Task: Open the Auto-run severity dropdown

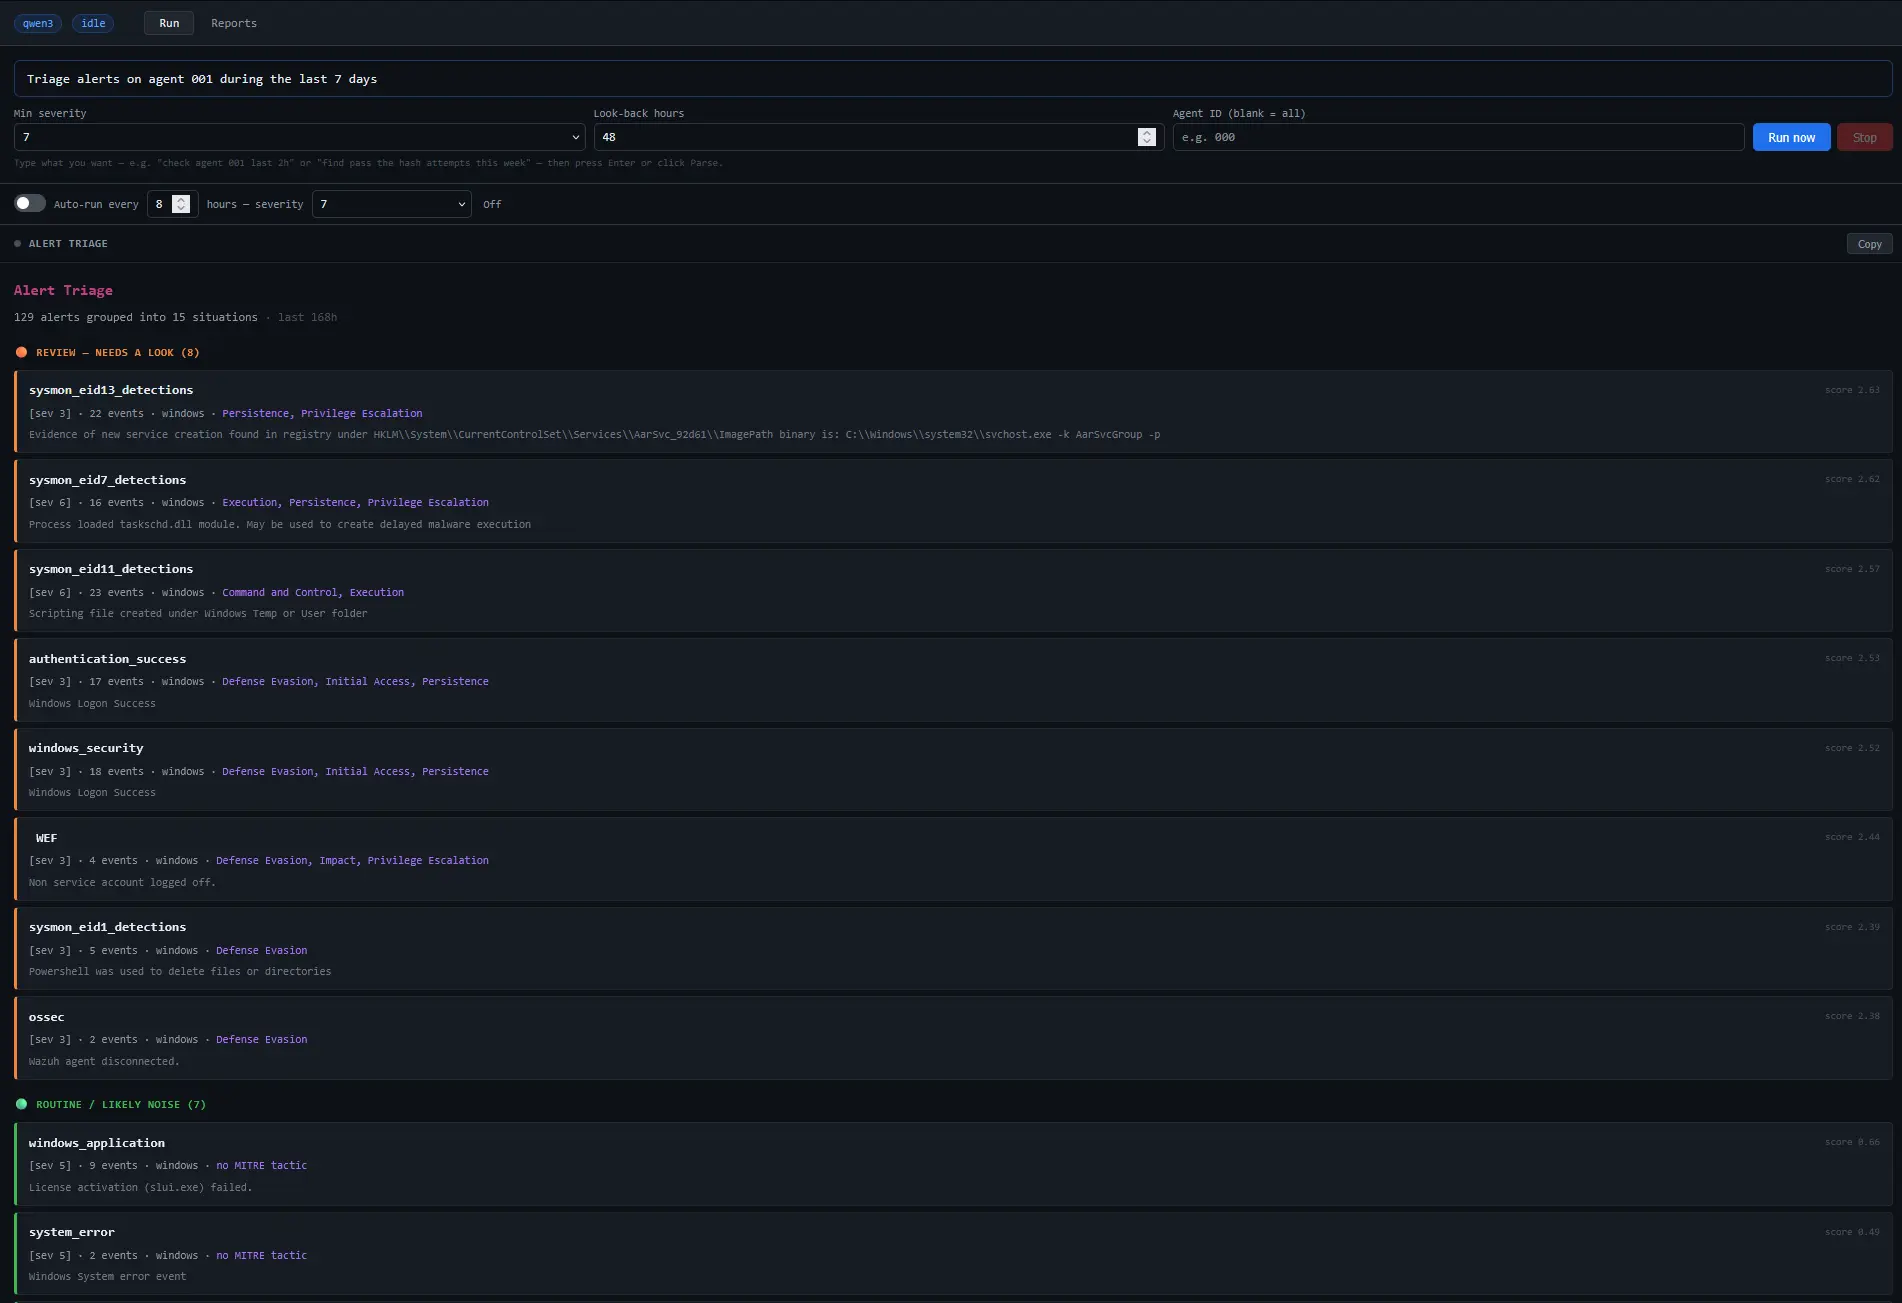Action: (391, 204)
